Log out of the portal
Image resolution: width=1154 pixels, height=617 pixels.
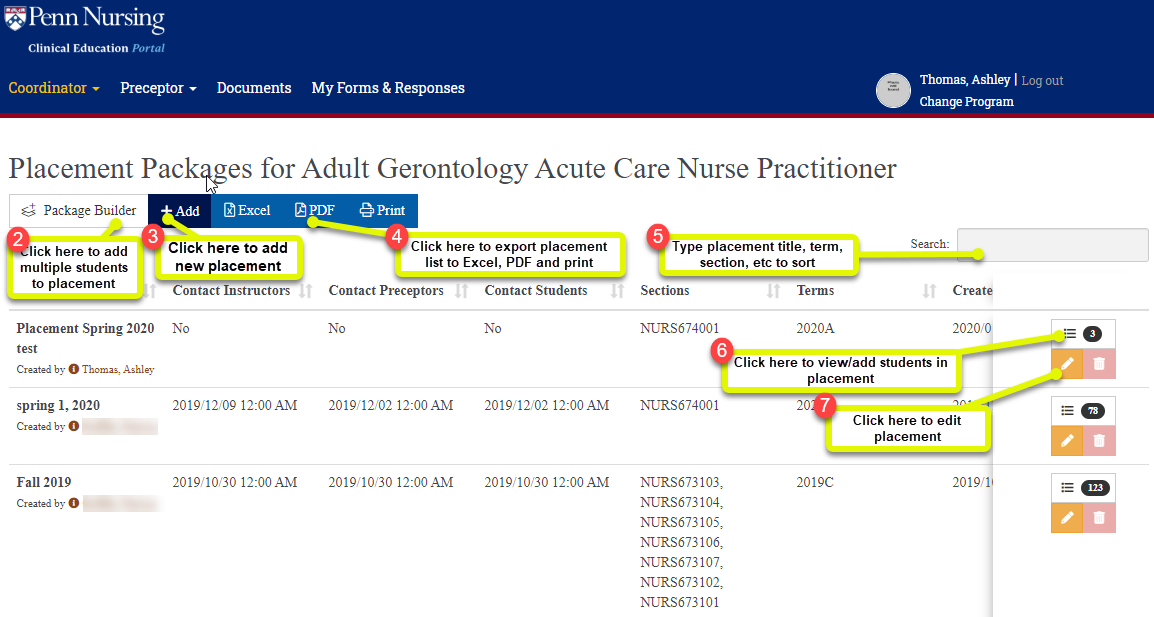pyautogui.click(x=1042, y=80)
